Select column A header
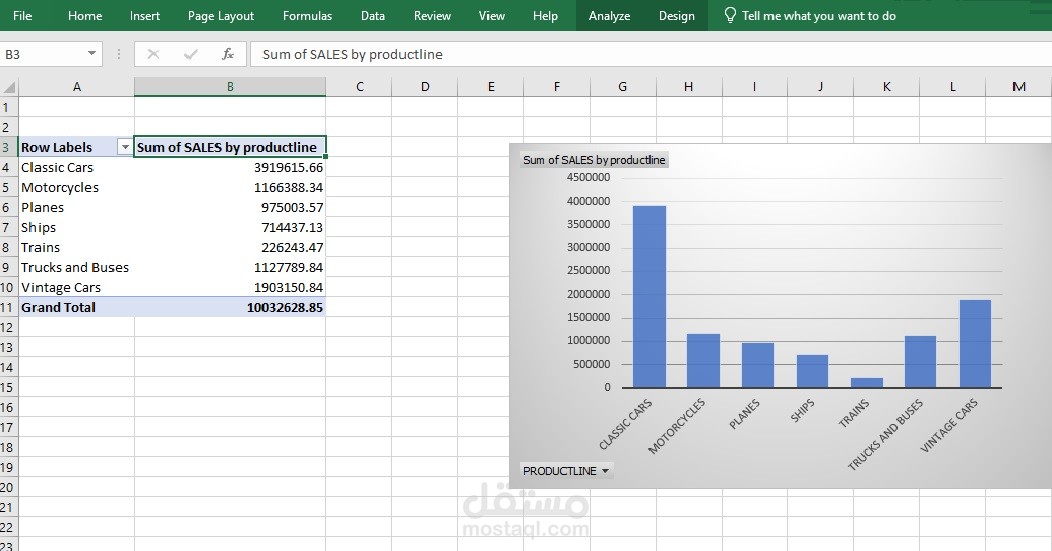The width and height of the screenshot is (1052, 551). click(x=76, y=87)
